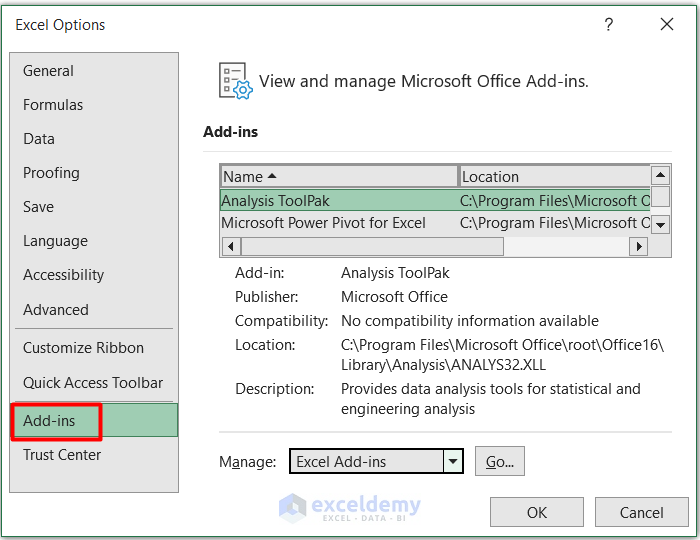Image resolution: width=700 pixels, height=540 pixels.
Task: Click the Add-ins header icon
Action: 235,81
